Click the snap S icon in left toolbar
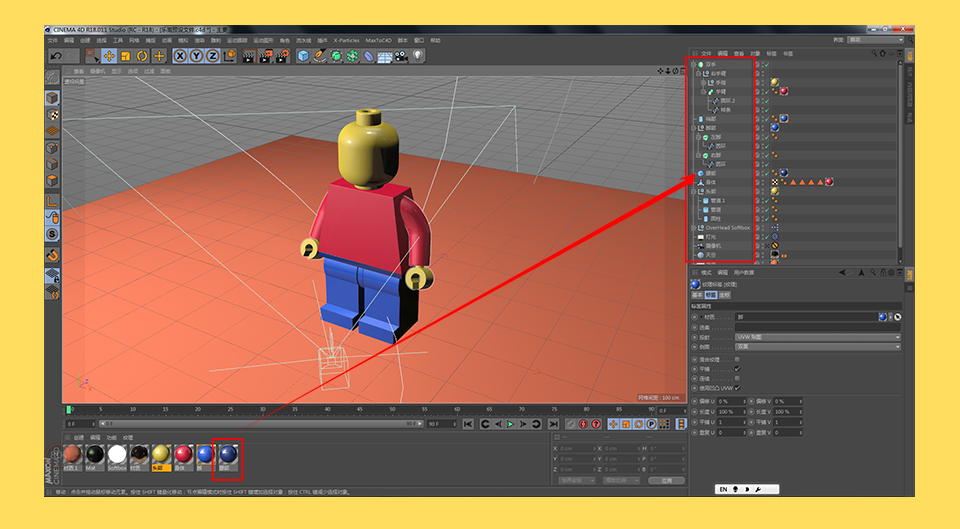 tap(53, 234)
